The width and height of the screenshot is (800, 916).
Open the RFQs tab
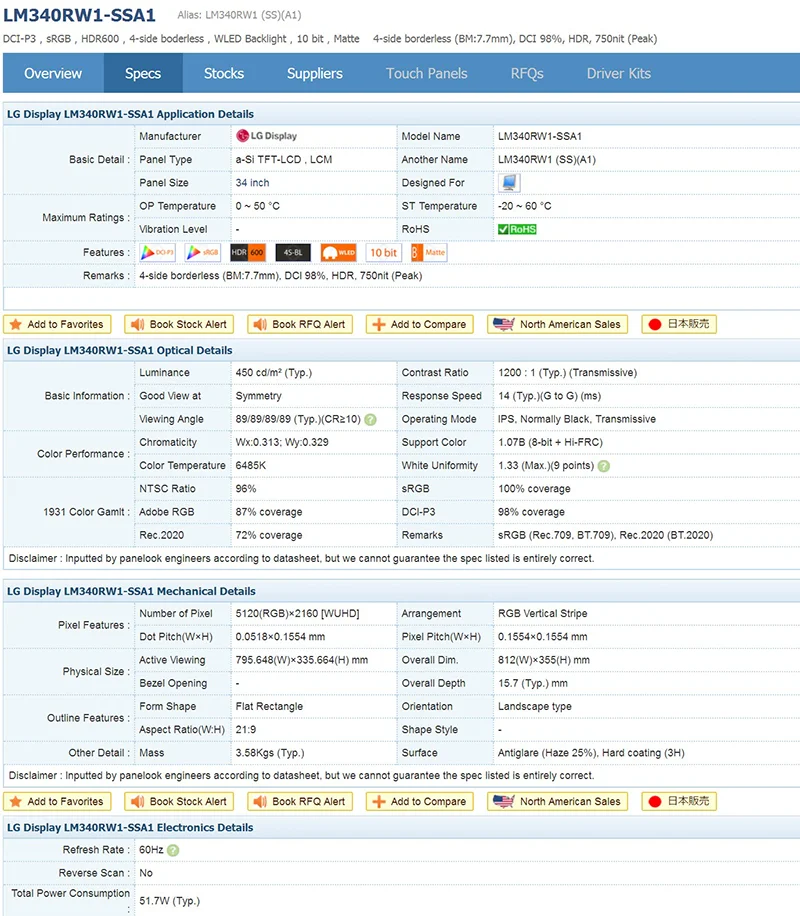click(527, 74)
